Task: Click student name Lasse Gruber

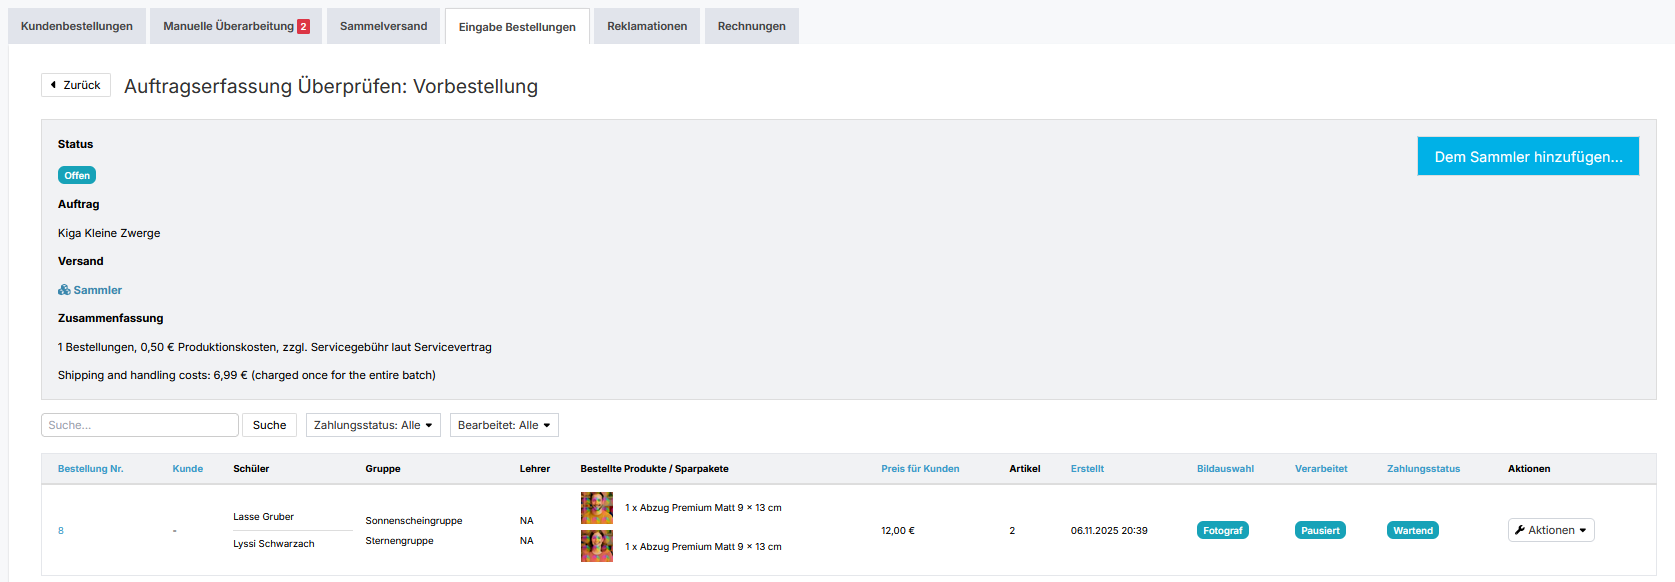Action: 264,517
